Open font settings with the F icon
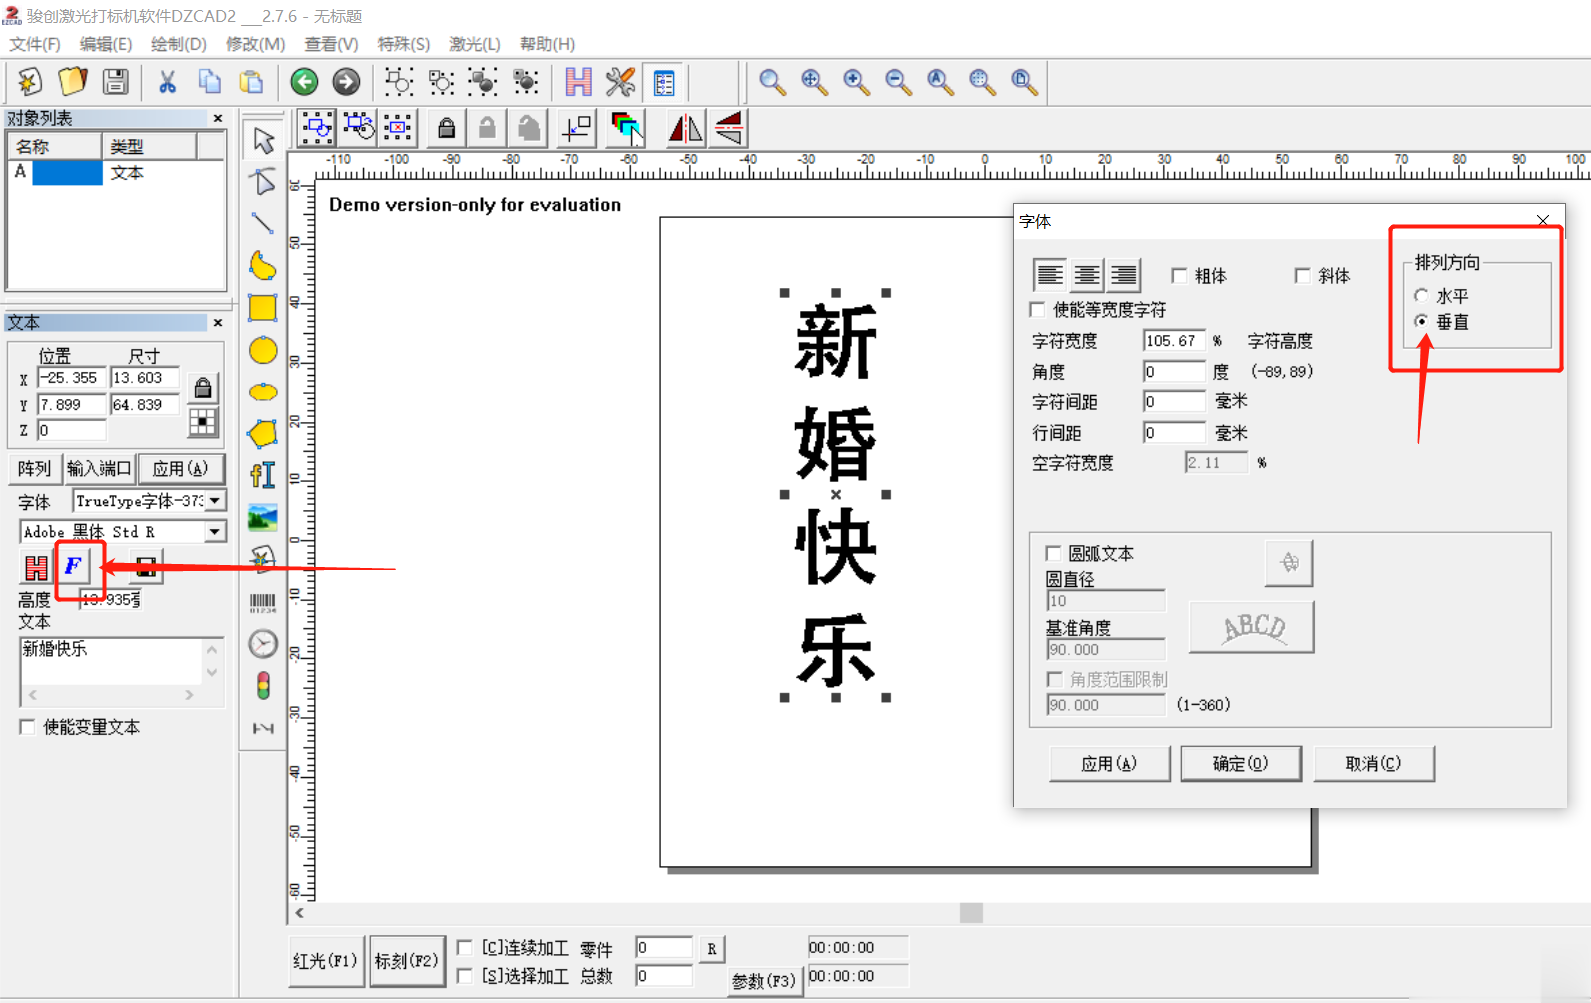The image size is (1591, 1003). (x=74, y=567)
